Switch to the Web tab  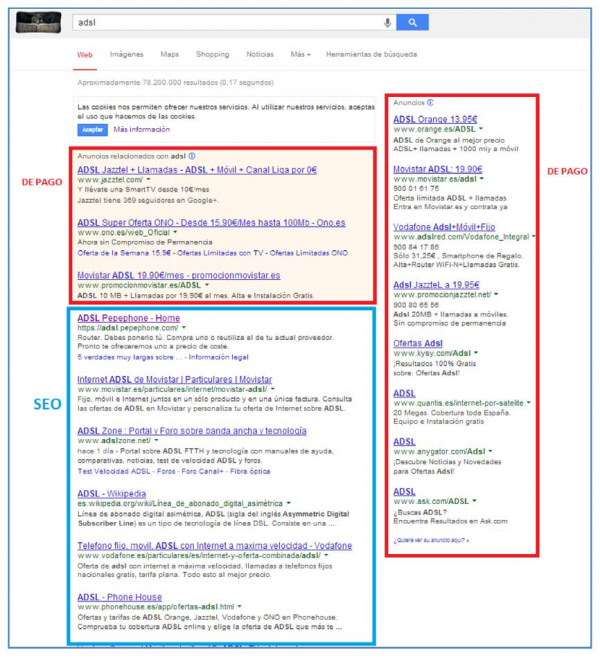pyautogui.click(x=85, y=55)
